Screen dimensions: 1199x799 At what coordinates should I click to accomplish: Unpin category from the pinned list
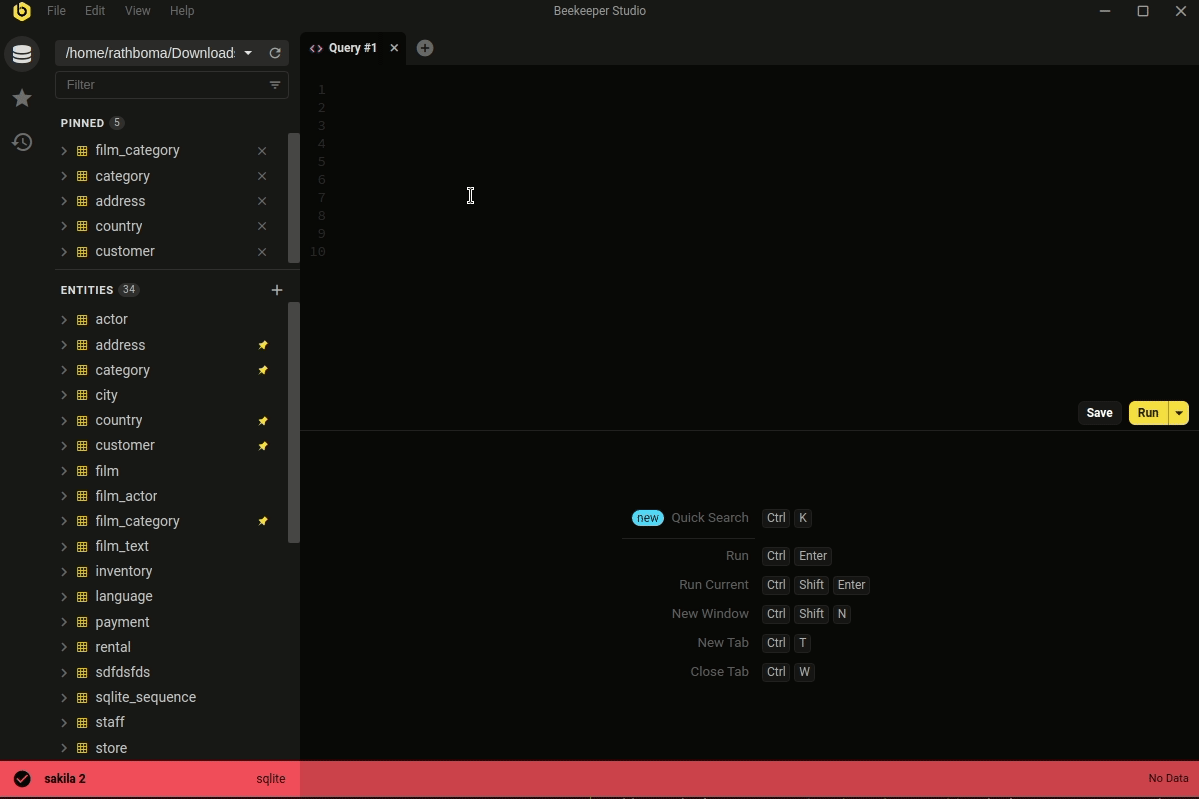(x=262, y=176)
